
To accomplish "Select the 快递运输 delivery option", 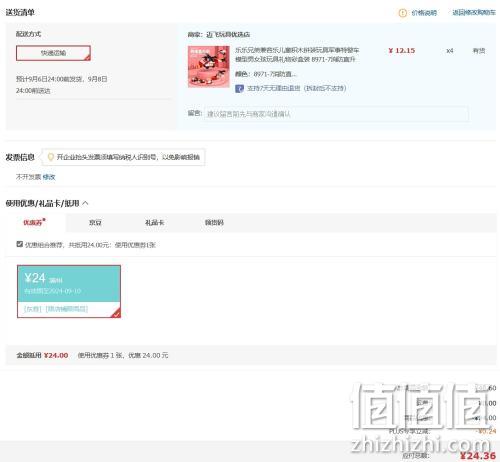I will coord(53,53).
